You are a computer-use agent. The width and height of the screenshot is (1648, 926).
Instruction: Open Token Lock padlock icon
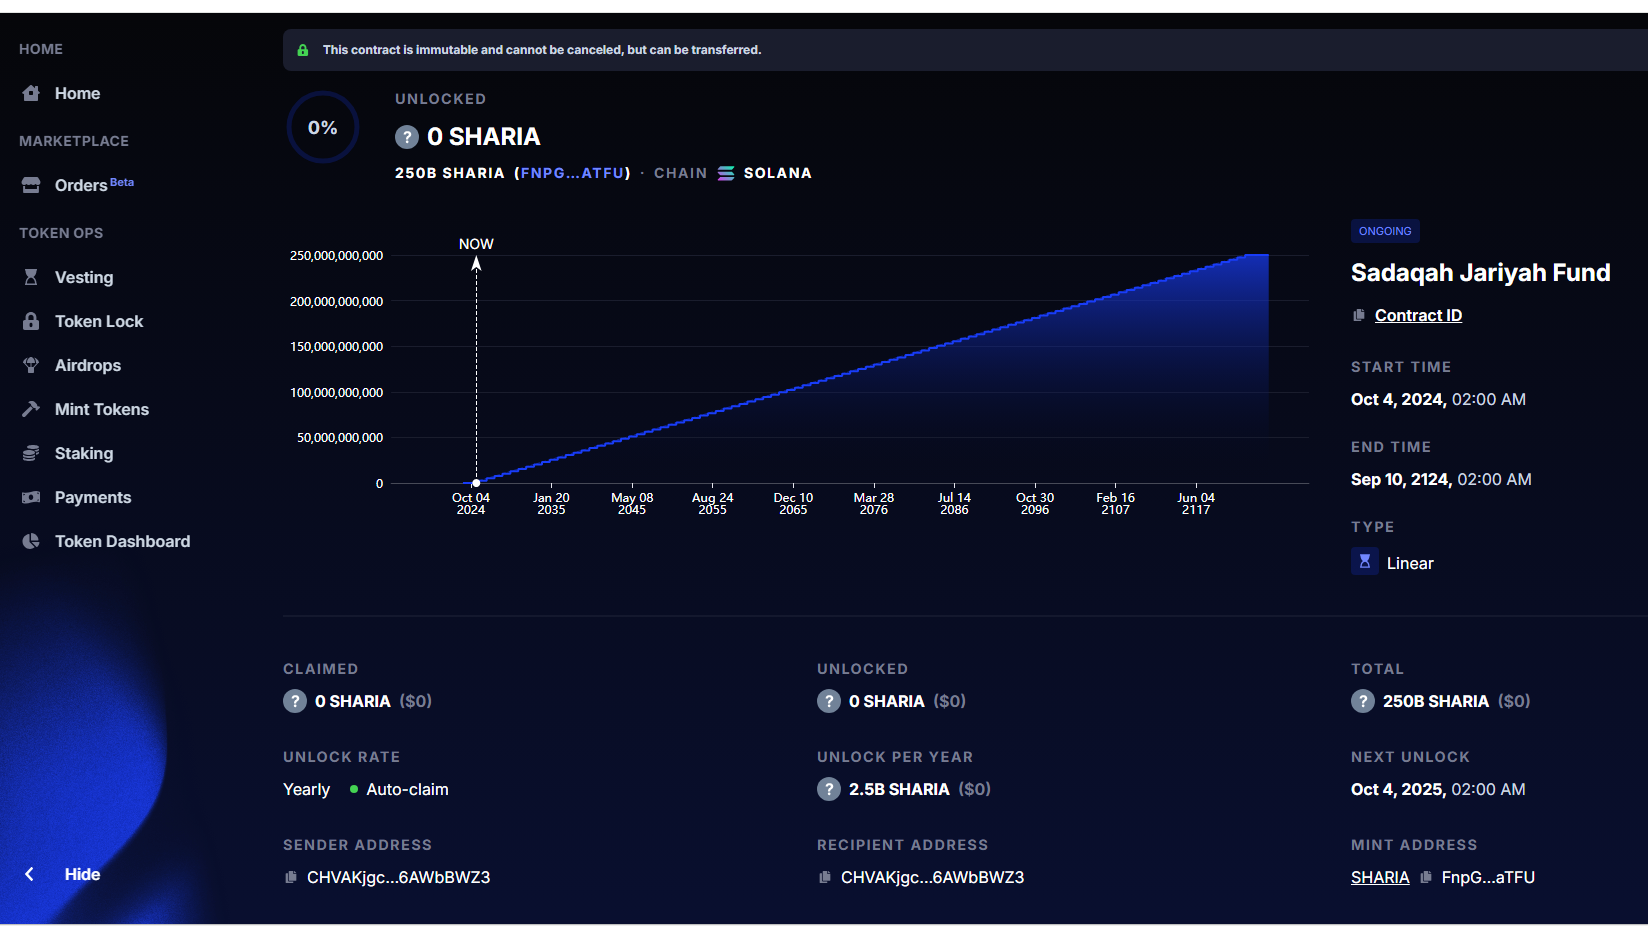point(31,321)
